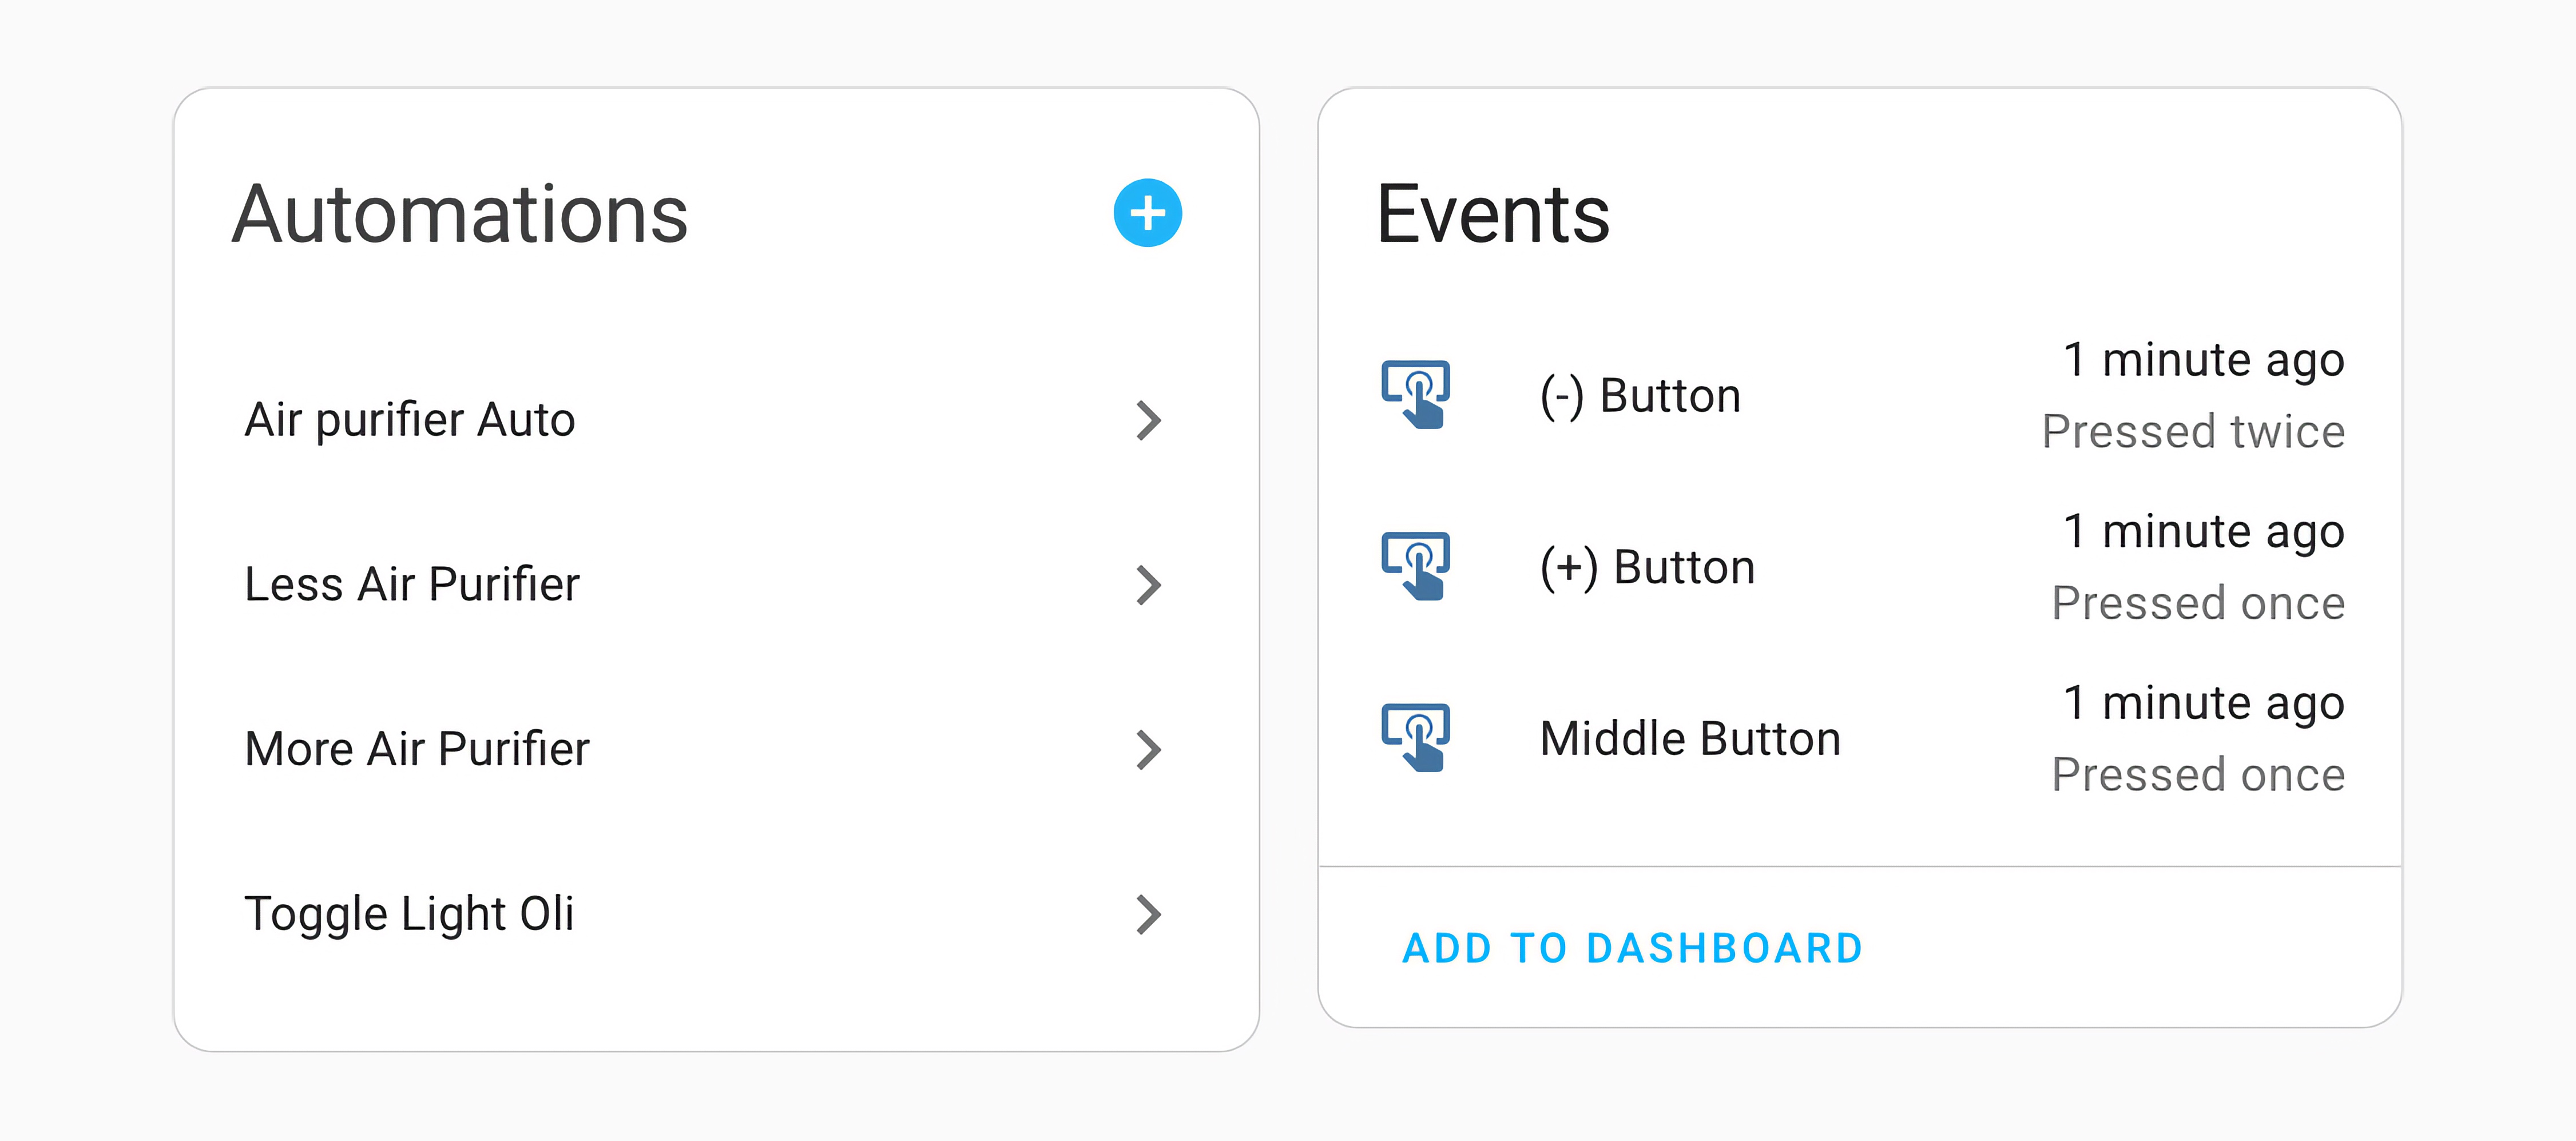Click Add to Dashboard link
This screenshot has width=2576, height=1141.
(1632, 948)
